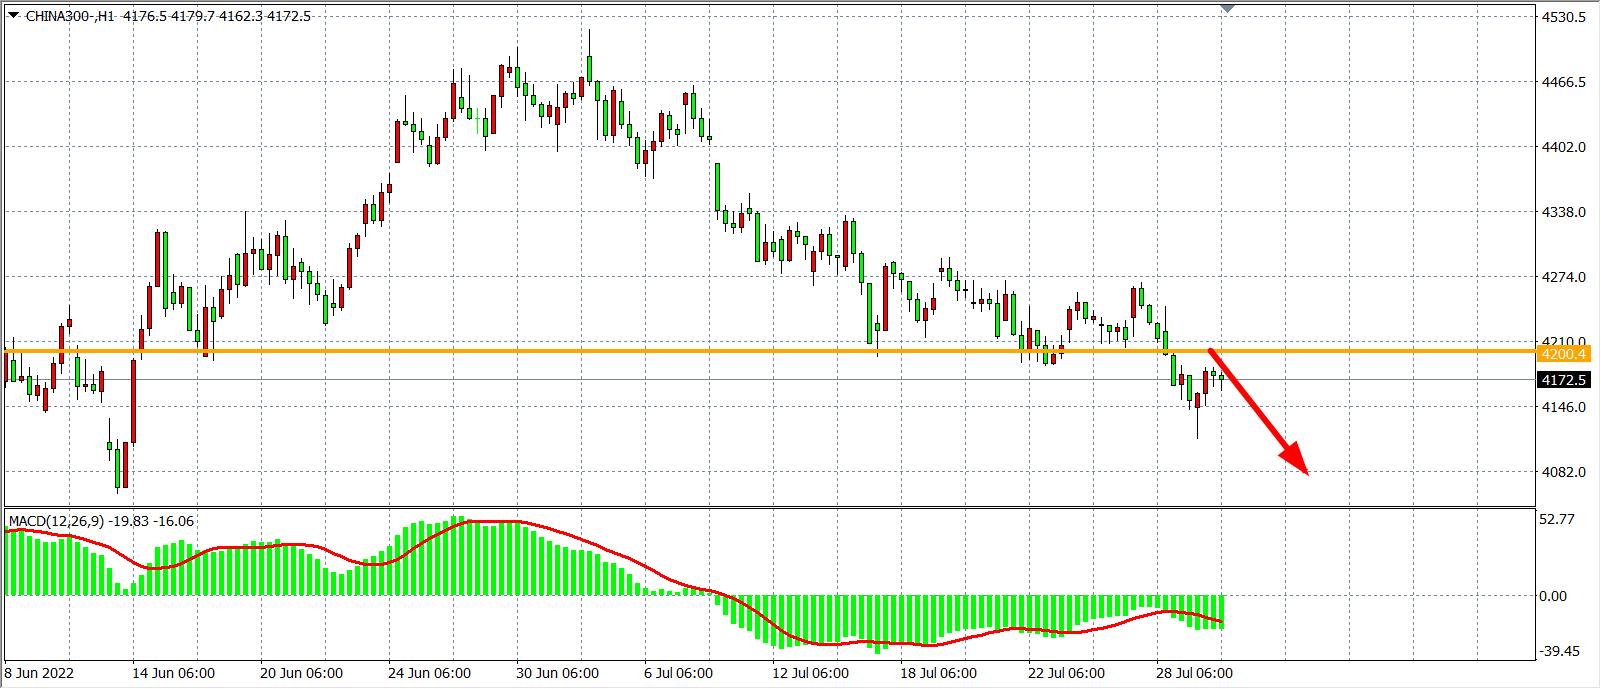Screen dimensions: 1601x689
Task: Click the 4082.0 price scale label
Action: [x=1566, y=472]
